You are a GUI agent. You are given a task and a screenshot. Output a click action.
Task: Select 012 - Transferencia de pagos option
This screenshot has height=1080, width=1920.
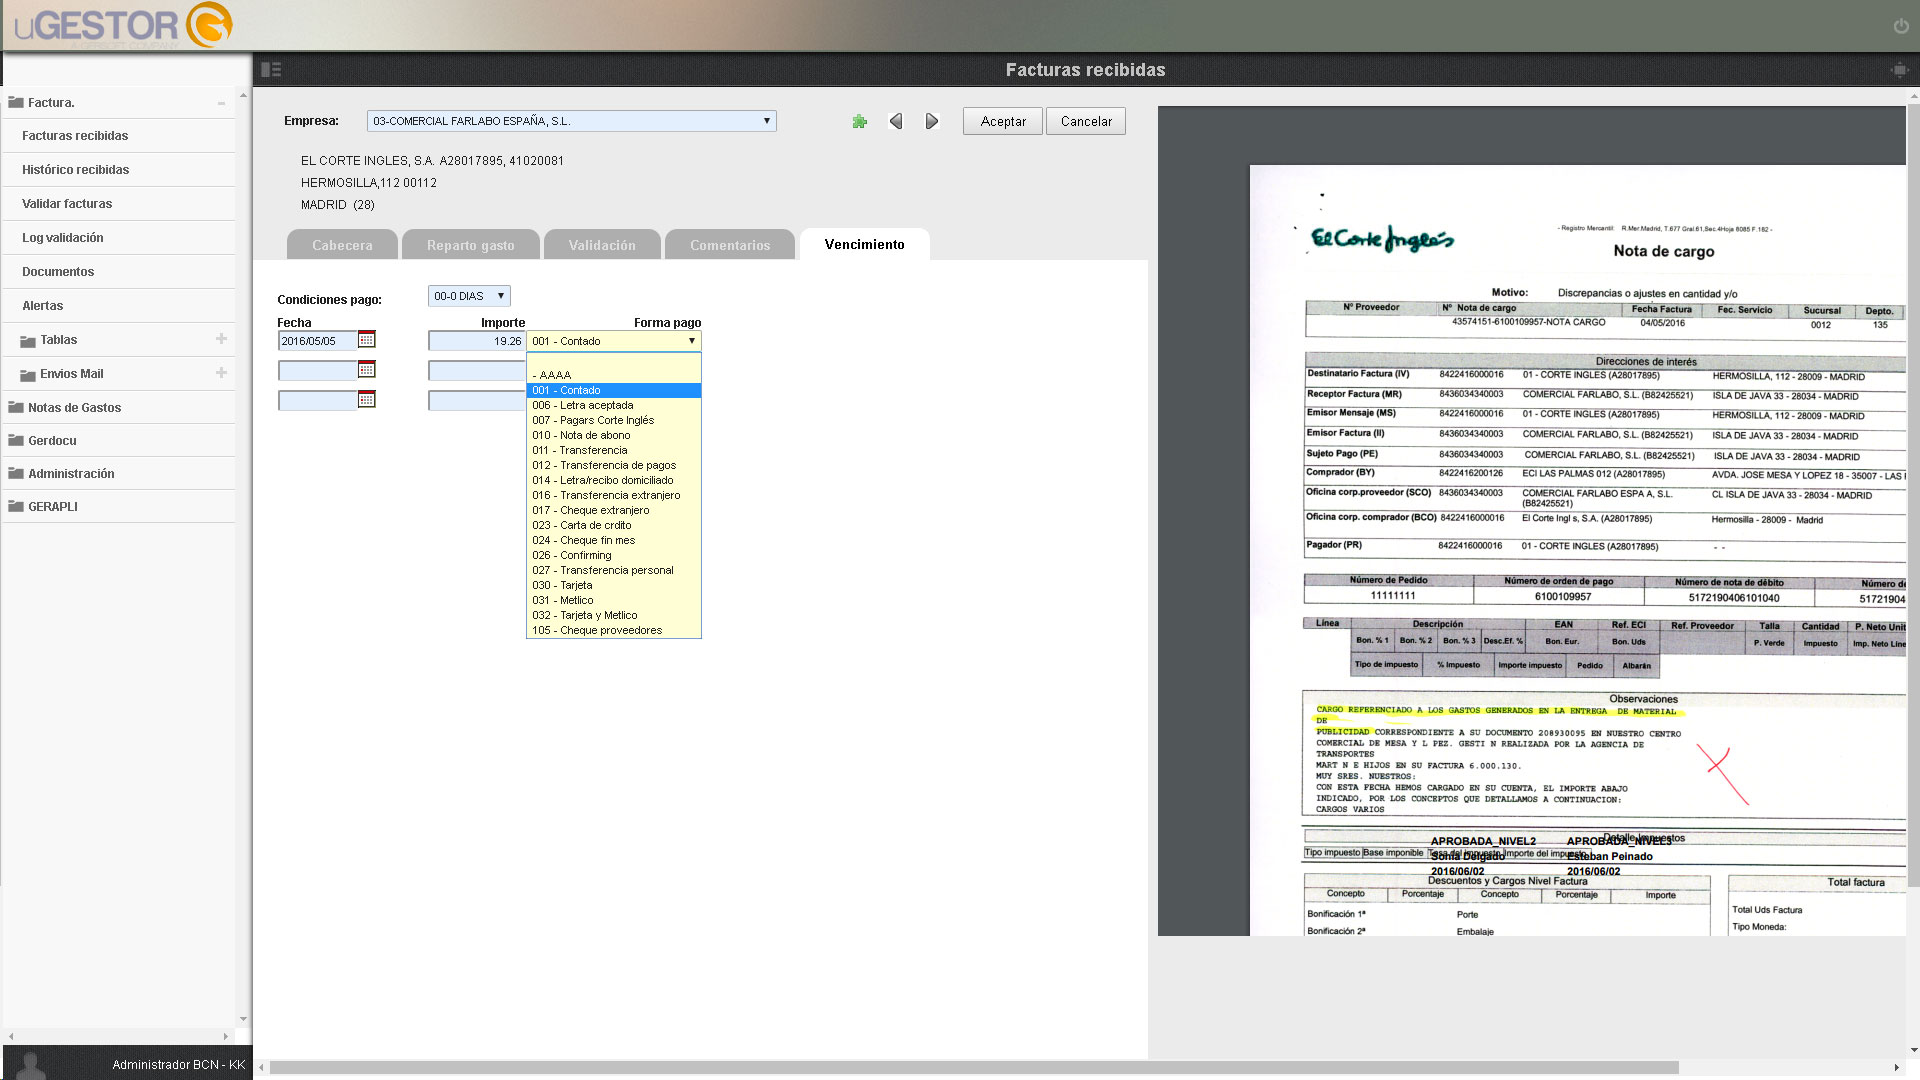[613, 465]
